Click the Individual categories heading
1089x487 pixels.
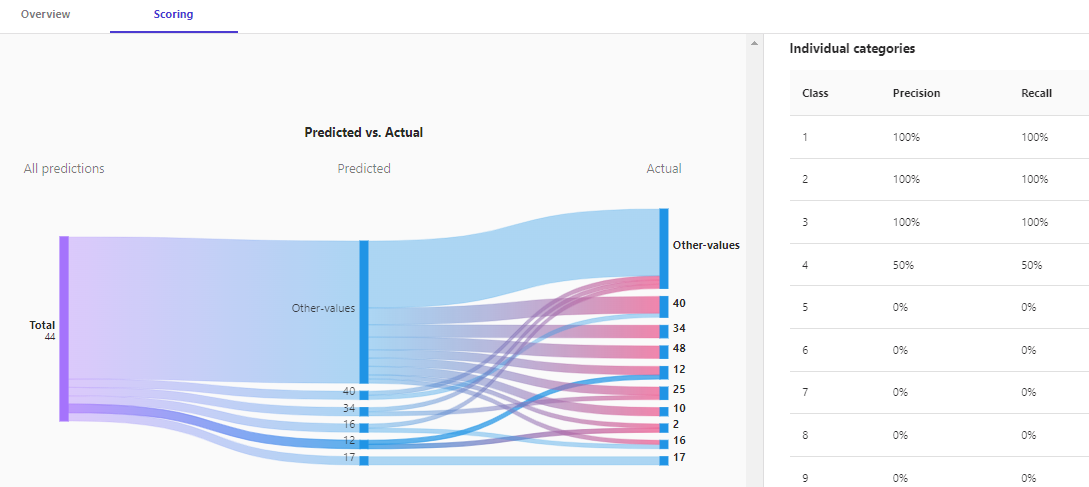pyautogui.click(x=852, y=48)
